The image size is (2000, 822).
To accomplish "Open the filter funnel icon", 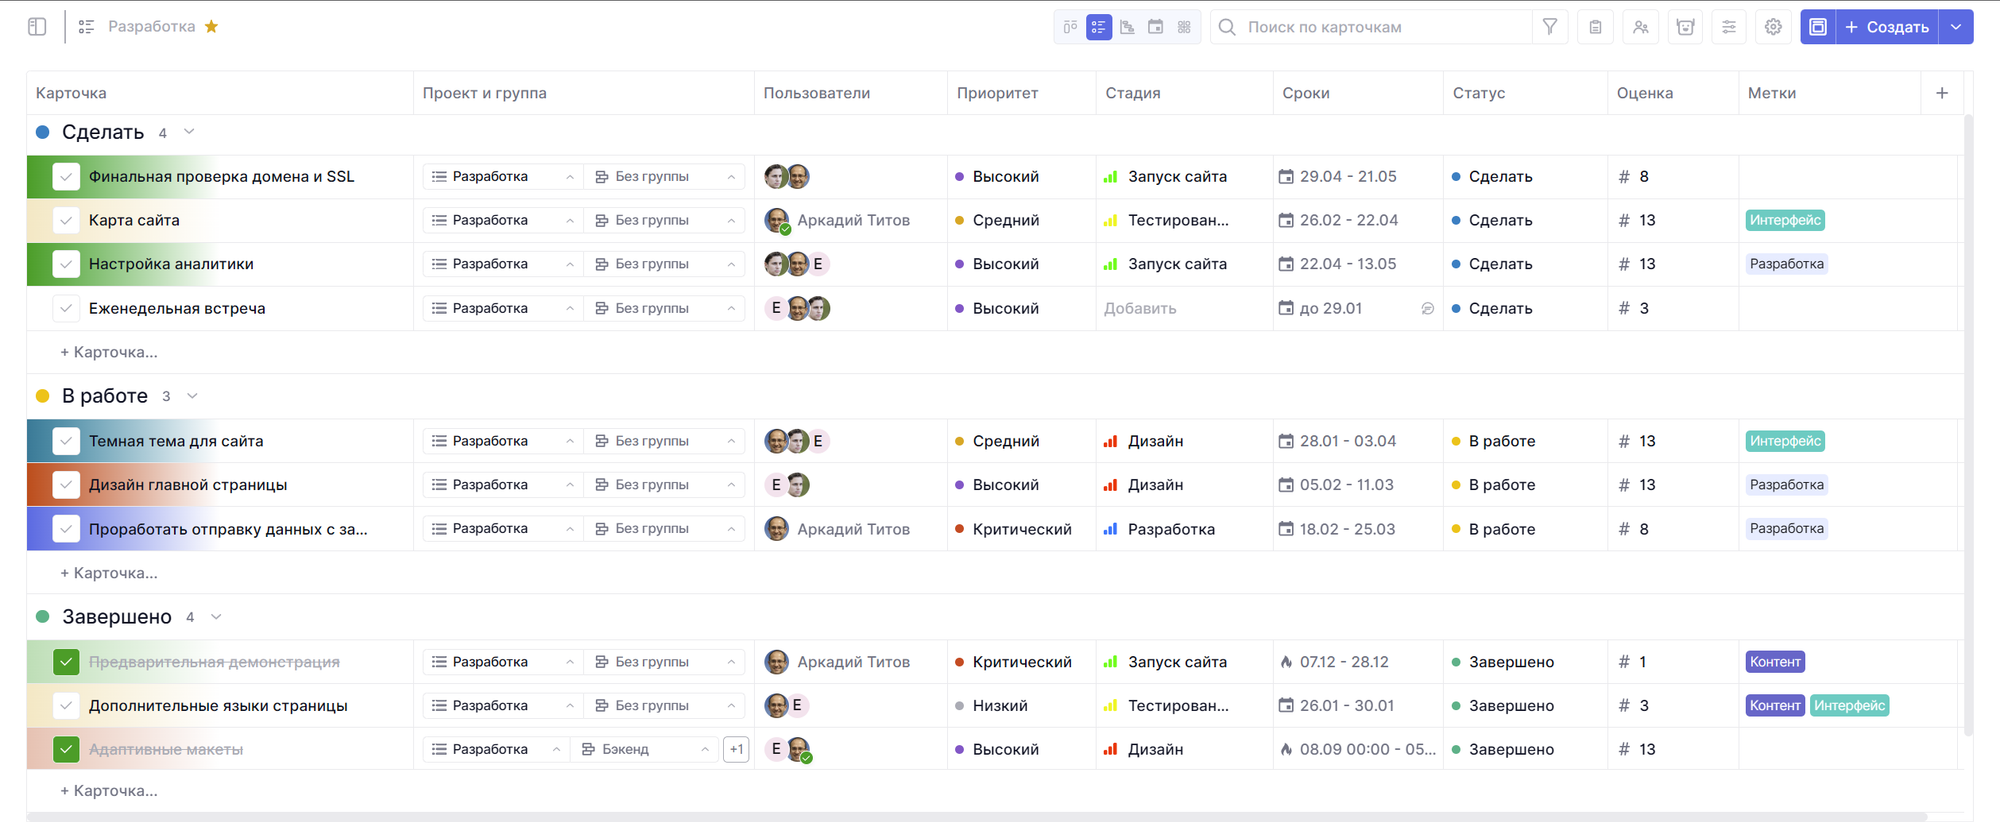I will [1549, 27].
